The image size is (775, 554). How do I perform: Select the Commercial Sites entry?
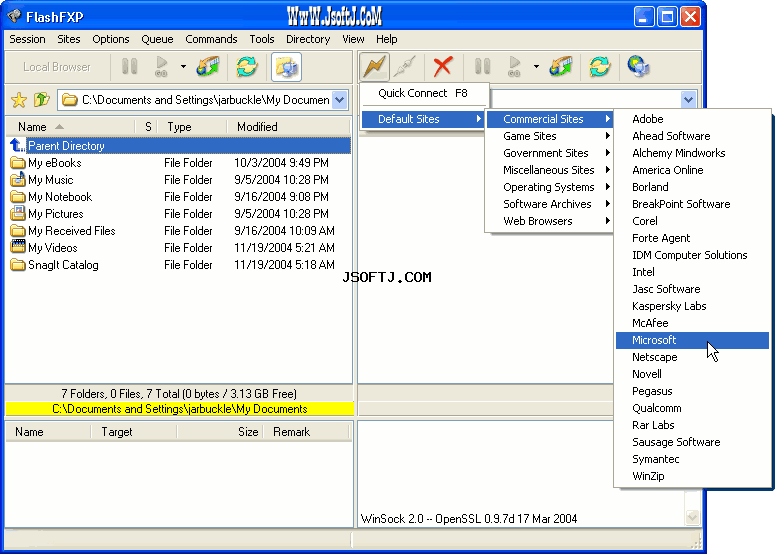tap(549, 119)
